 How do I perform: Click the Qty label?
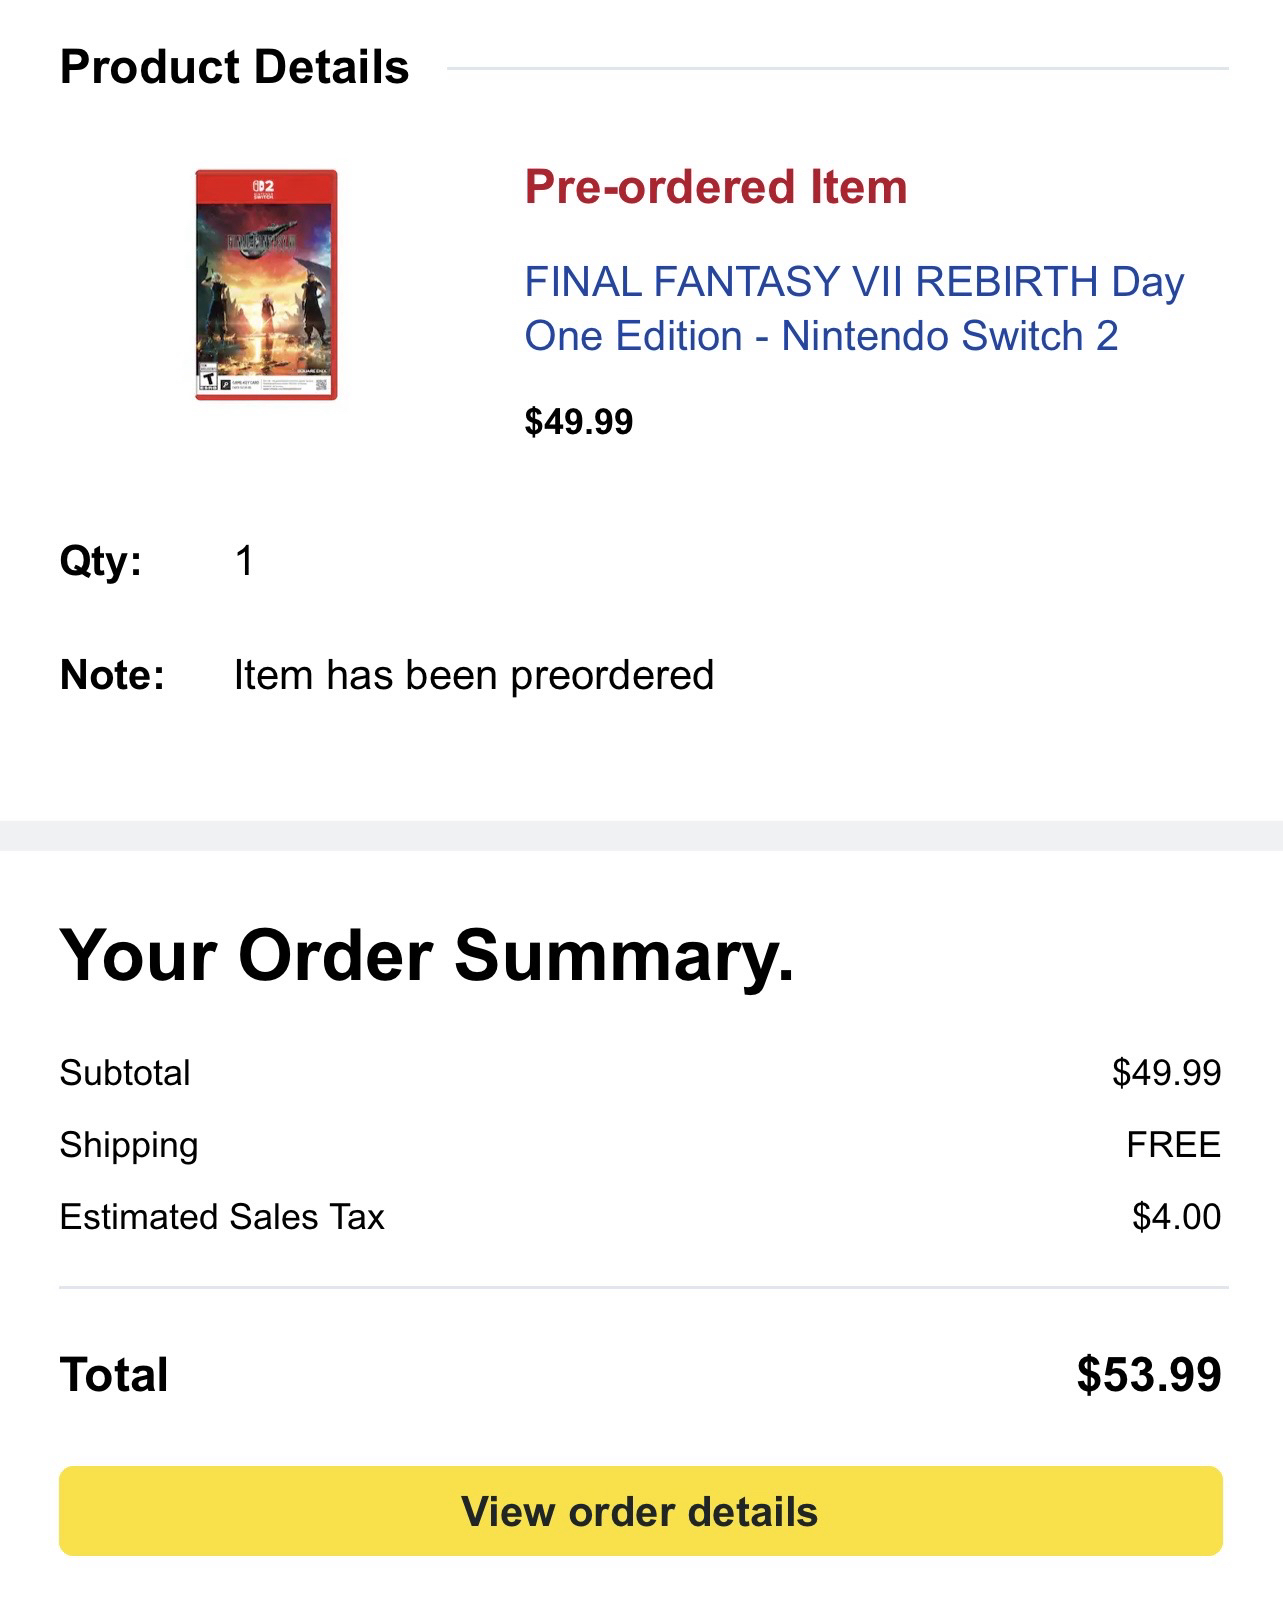click(x=100, y=560)
